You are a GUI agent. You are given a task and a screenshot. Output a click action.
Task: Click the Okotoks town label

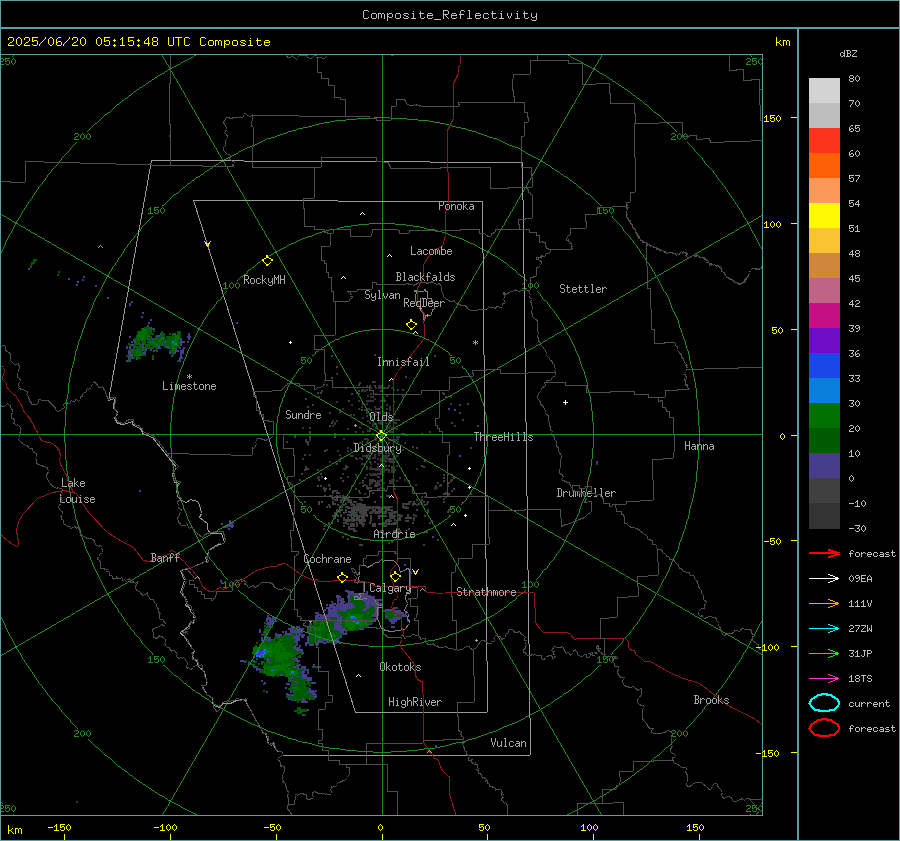[400, 667]
